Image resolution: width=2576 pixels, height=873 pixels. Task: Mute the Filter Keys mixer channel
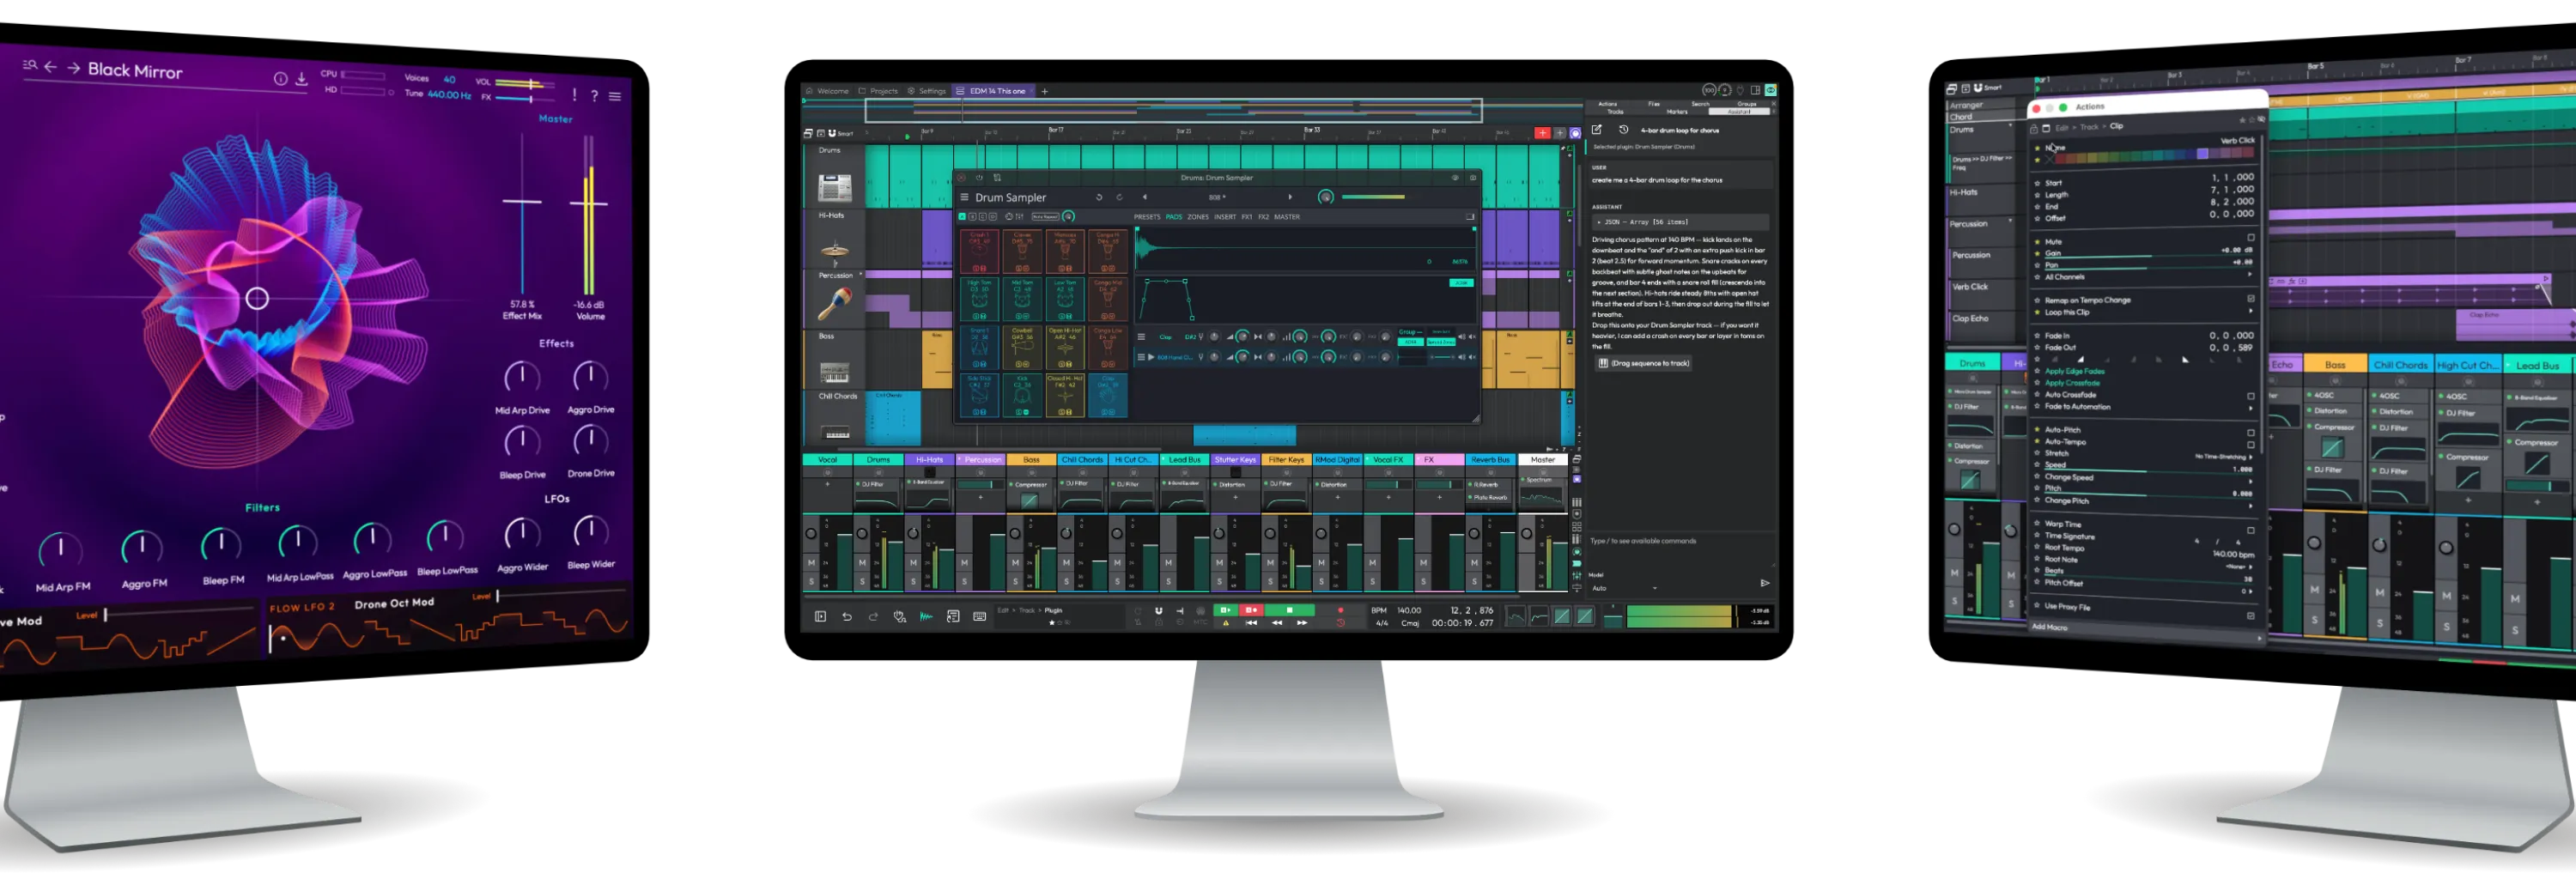tap(1270, 563)
